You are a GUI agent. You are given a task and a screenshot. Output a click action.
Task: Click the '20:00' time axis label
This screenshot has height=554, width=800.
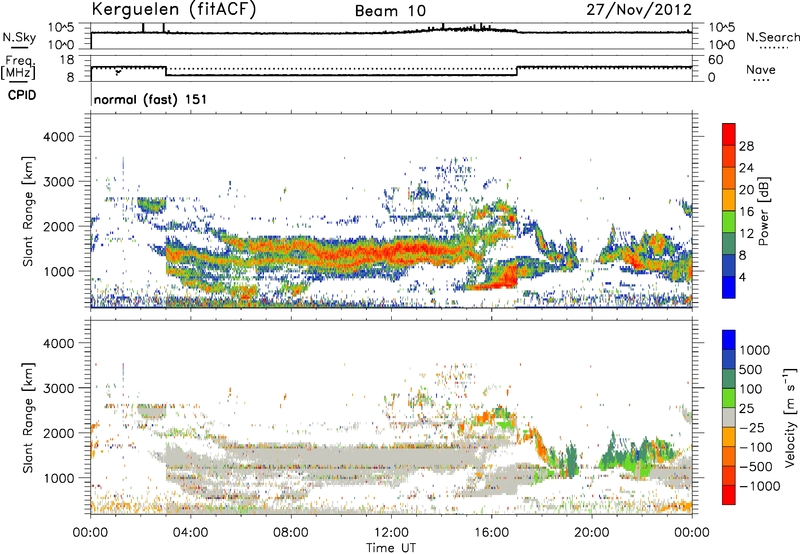tap(592, 533)
